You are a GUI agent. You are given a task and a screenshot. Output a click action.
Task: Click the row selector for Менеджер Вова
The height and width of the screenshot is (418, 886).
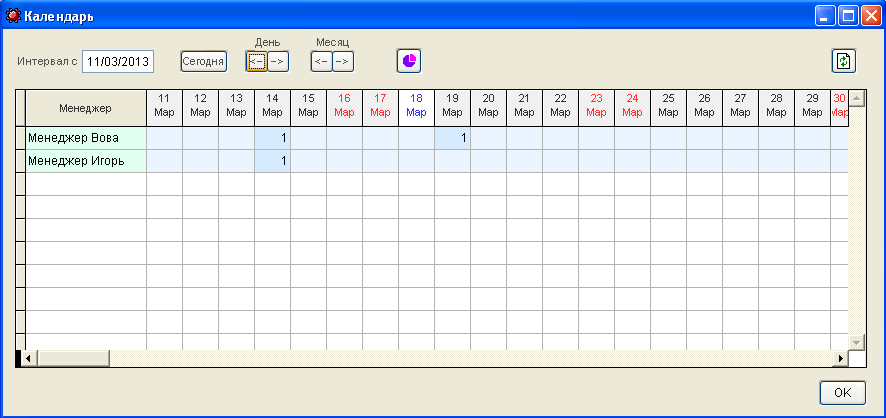point(20,138)
